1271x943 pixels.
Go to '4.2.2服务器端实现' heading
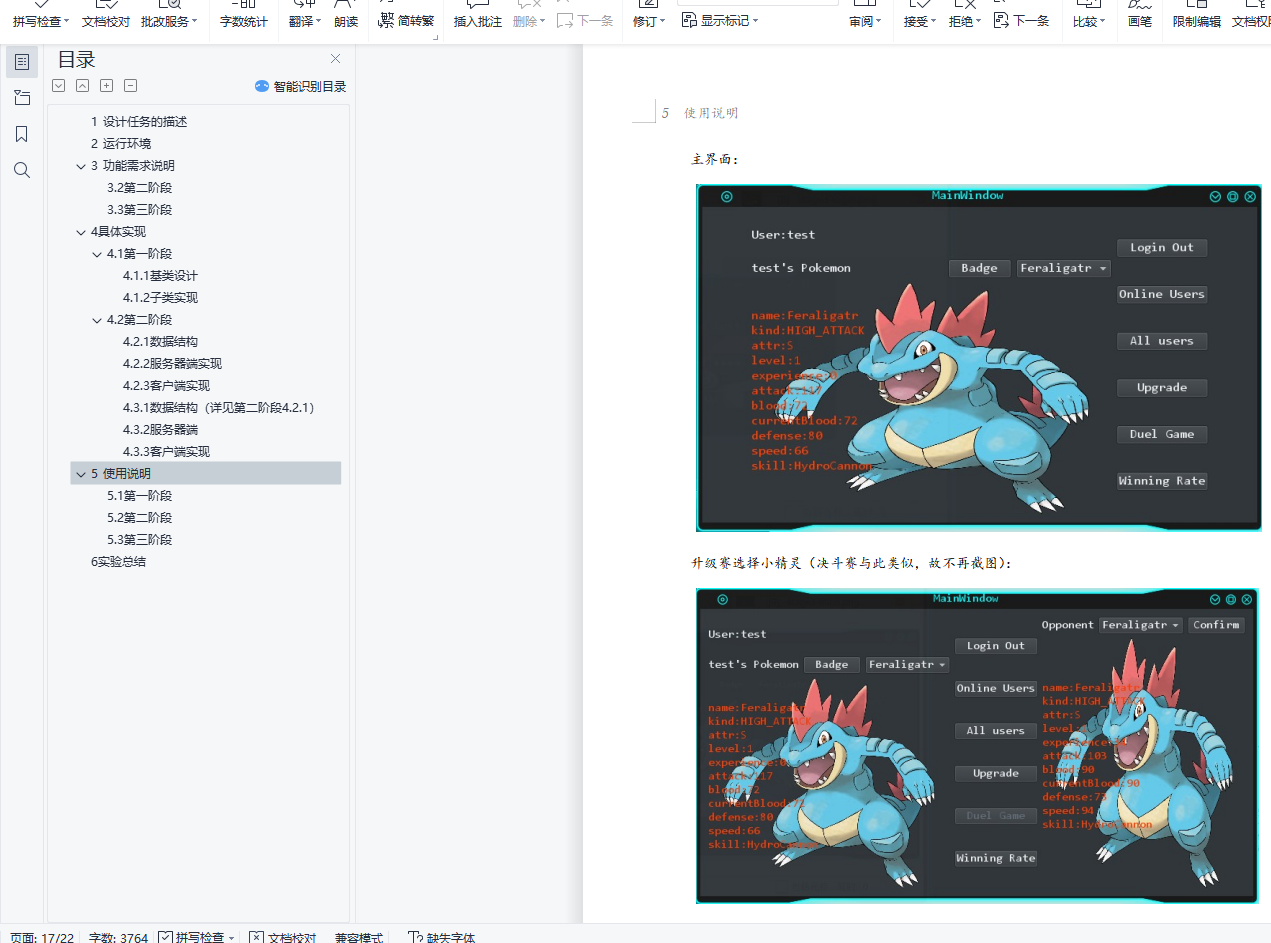pos(173,364)
